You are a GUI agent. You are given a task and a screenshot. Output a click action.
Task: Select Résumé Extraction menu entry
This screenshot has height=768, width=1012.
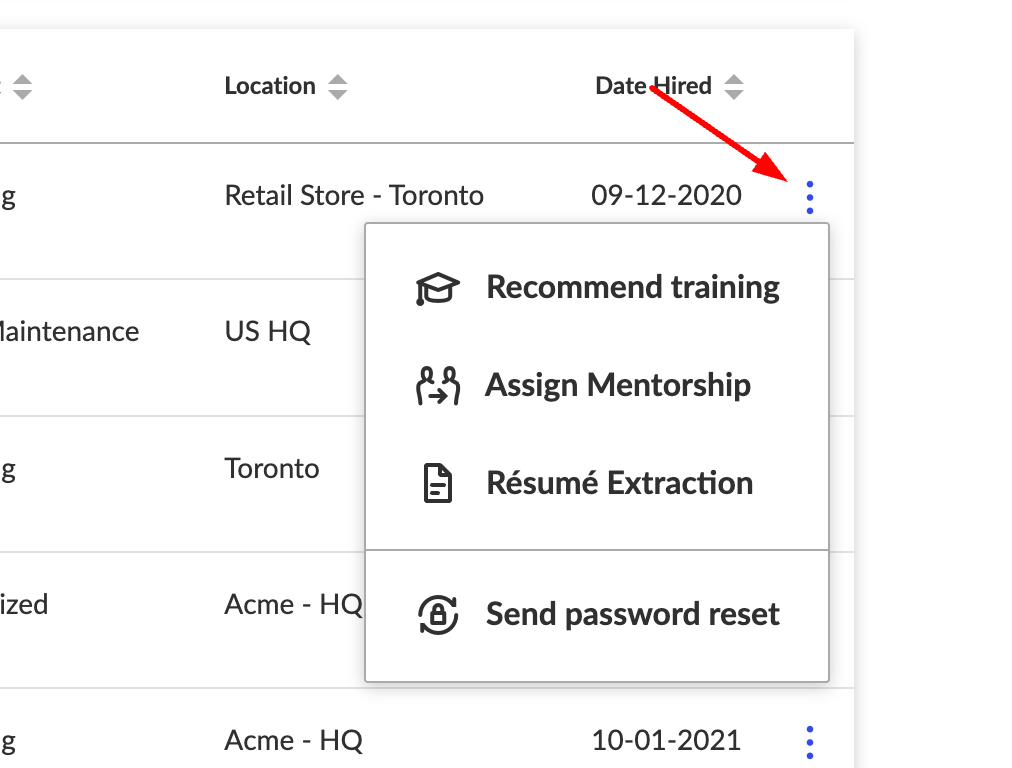tap(619, 483)
